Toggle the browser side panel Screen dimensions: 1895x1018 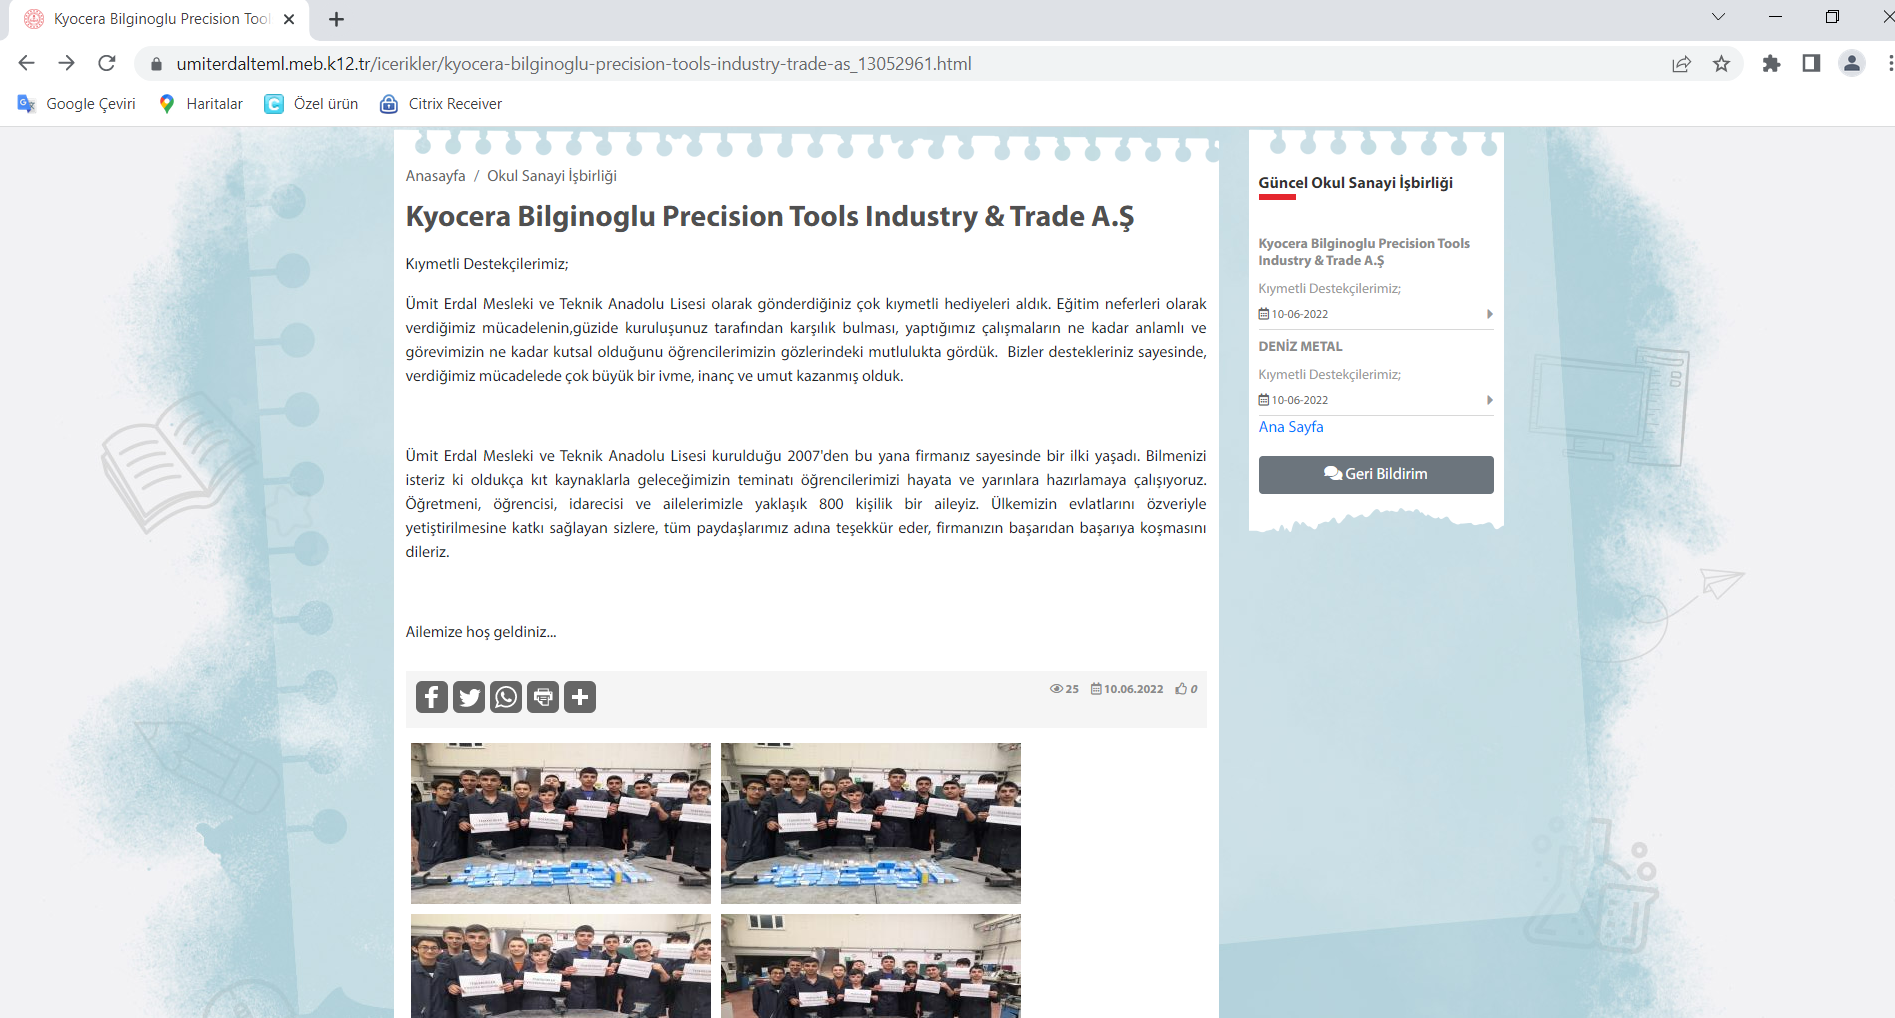coord(1811,64)
